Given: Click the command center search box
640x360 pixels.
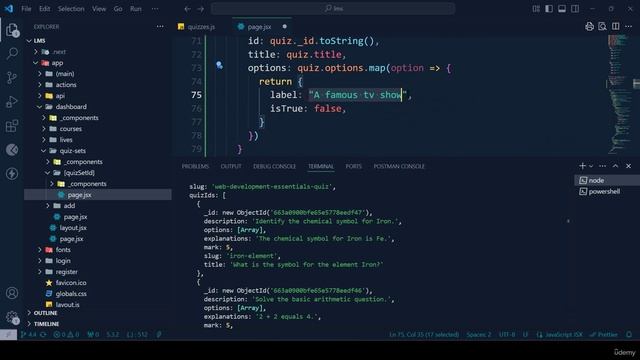Looking at the screenshot, I should [333, 9].
